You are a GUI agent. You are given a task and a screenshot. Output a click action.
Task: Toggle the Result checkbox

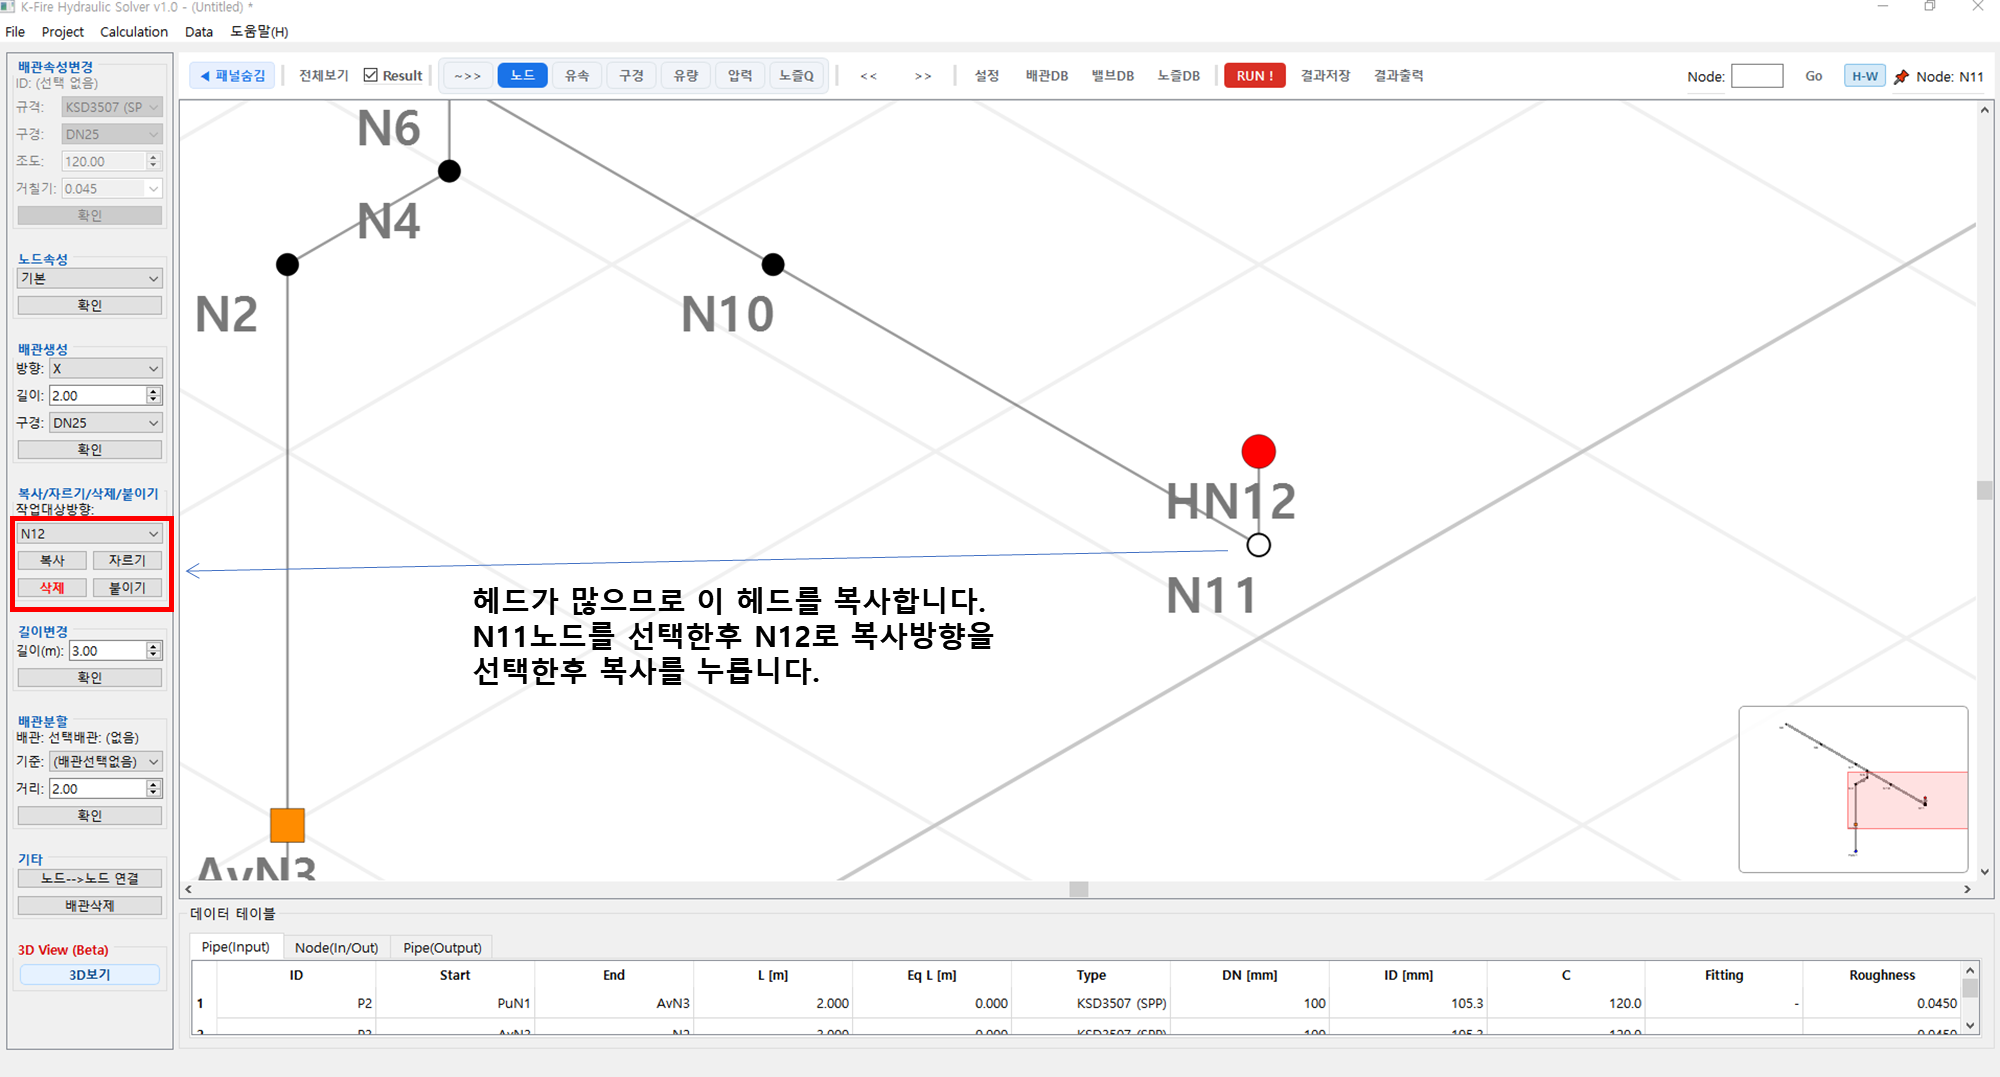[371, 75]
